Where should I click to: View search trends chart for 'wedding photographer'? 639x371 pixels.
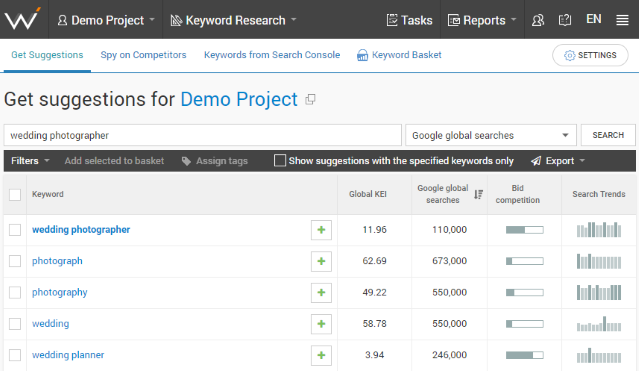[599, 230]
